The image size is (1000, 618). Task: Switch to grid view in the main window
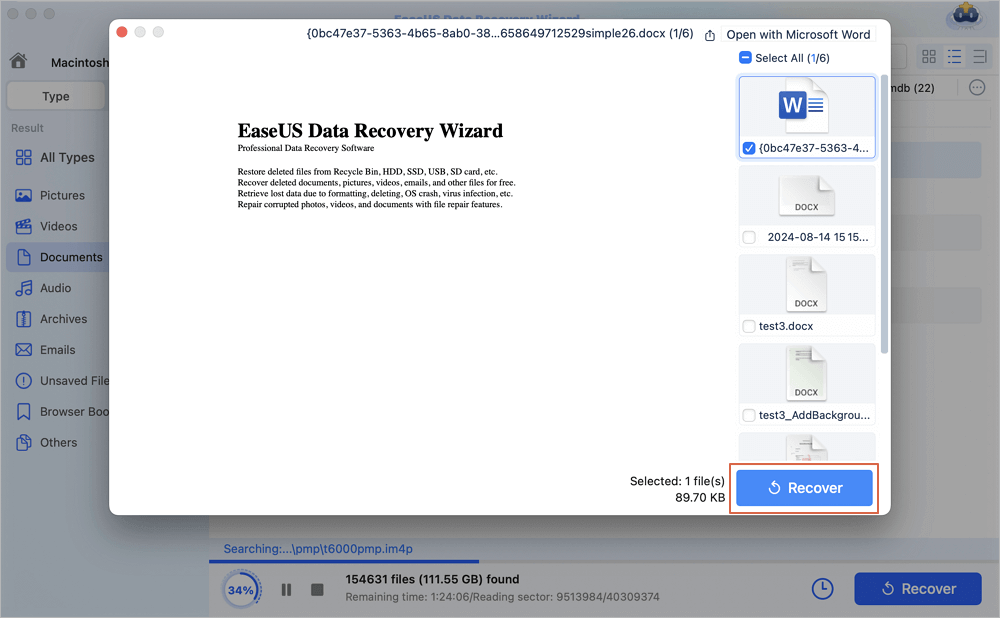click(929, 57)
